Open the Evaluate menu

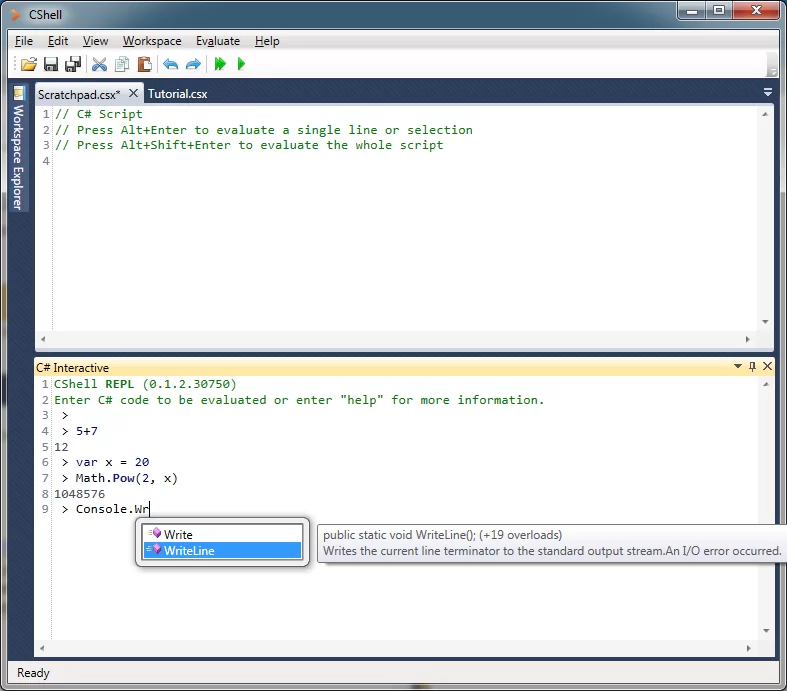pyautogui.click(x=217, y=41)
